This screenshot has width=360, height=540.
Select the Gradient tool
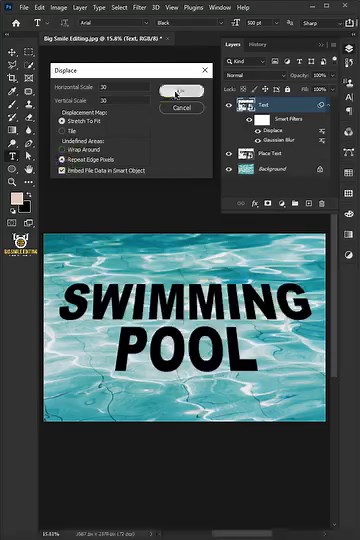tap(12, 130)
